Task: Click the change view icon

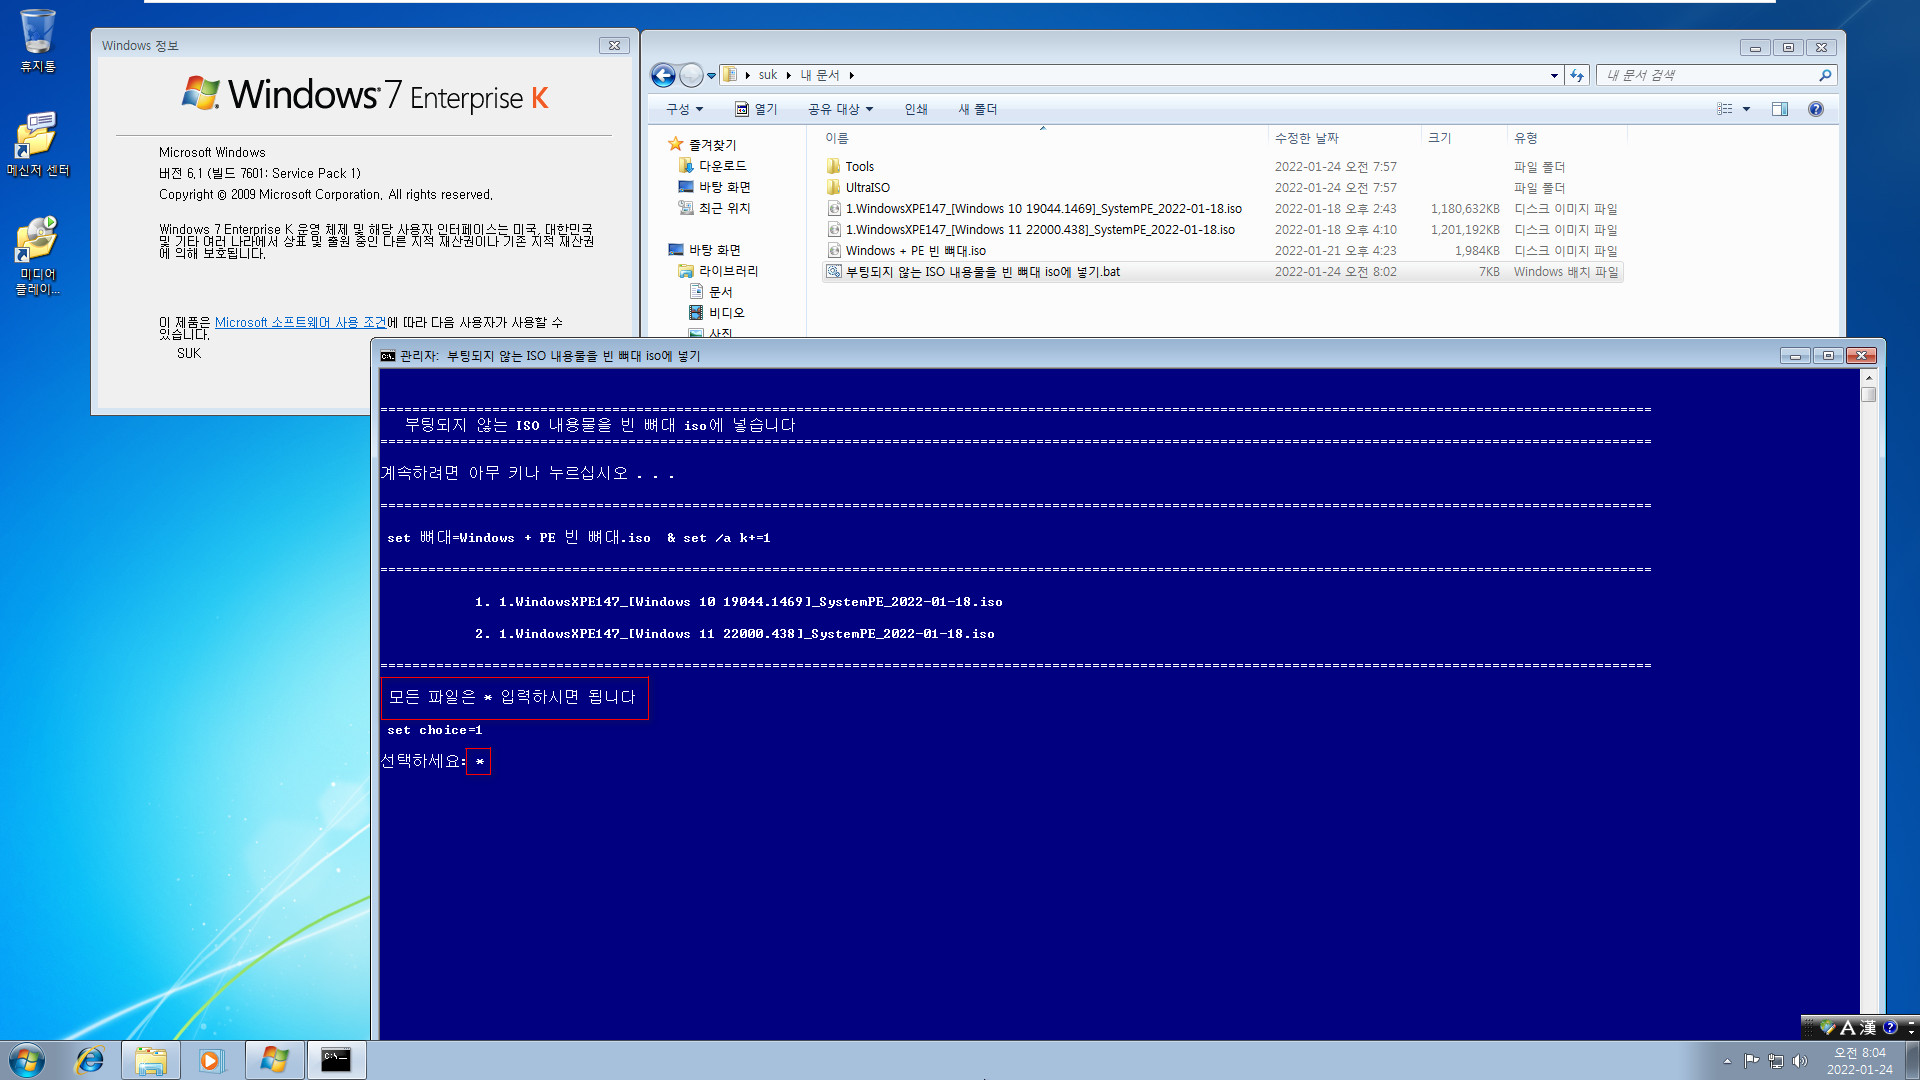Action: click(1725, 109)
